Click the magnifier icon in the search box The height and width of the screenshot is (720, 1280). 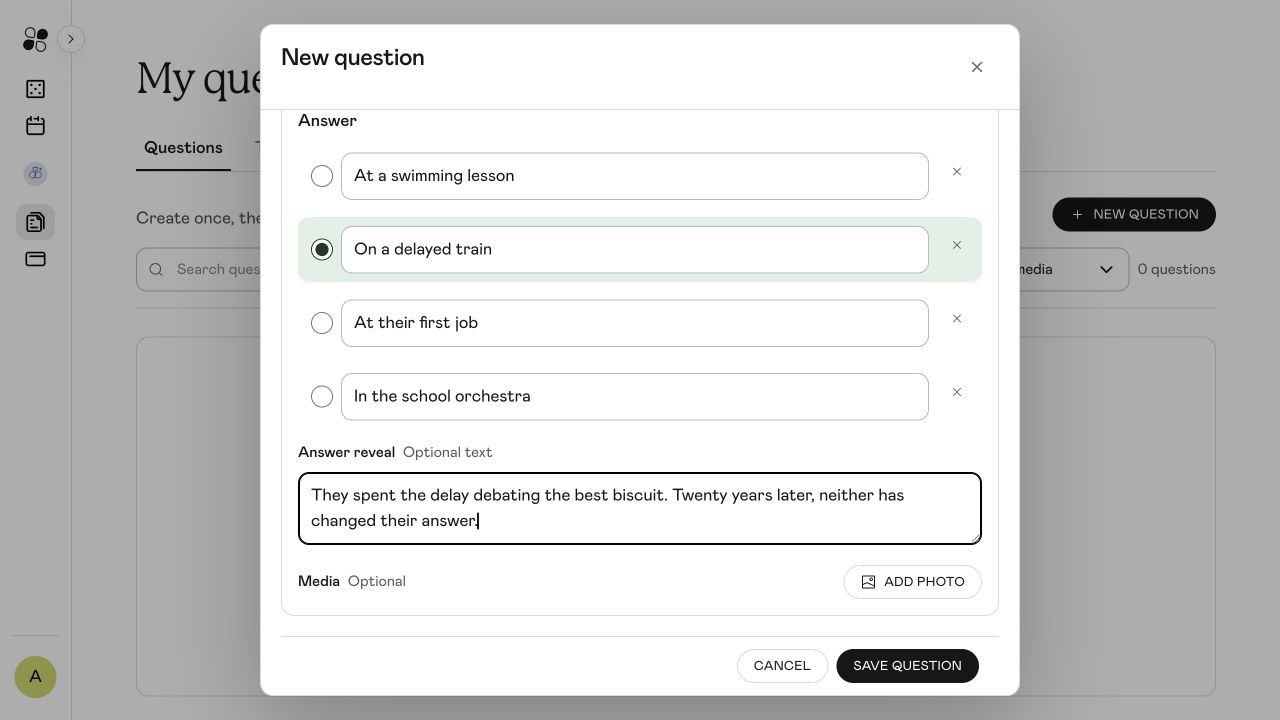(x=156, y=269)
